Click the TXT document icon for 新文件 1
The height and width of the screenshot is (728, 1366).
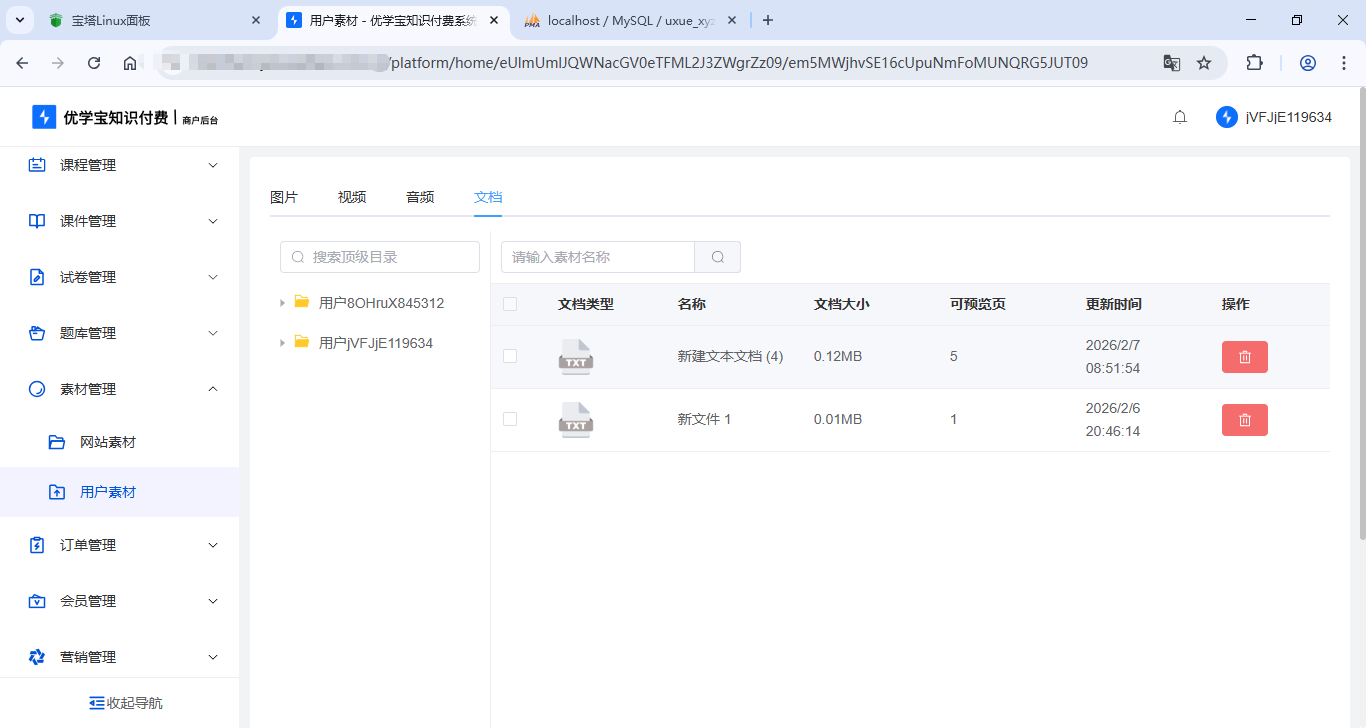coord(575,419)
